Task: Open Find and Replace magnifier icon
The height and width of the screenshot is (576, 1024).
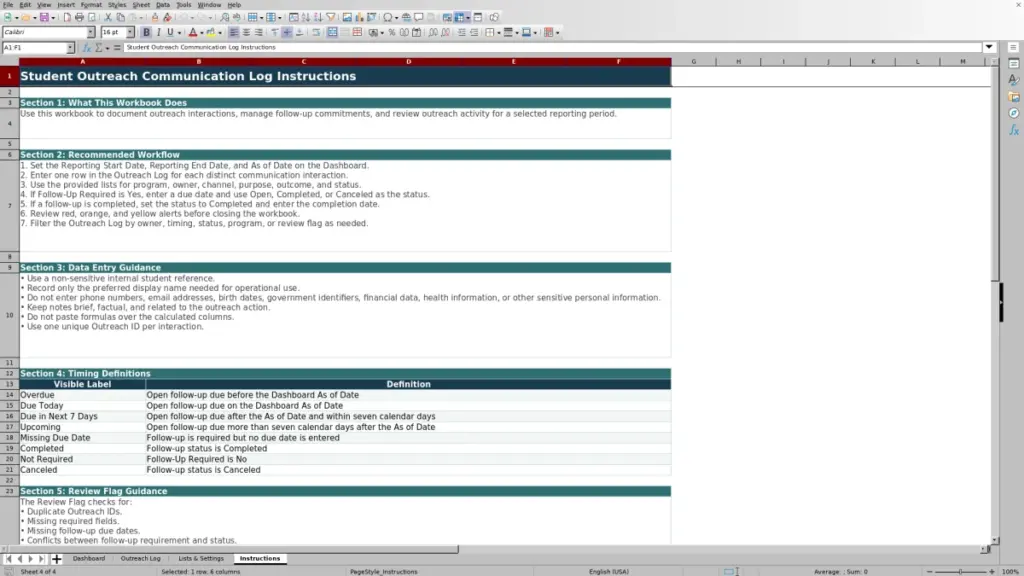Action: click(224, 17)
